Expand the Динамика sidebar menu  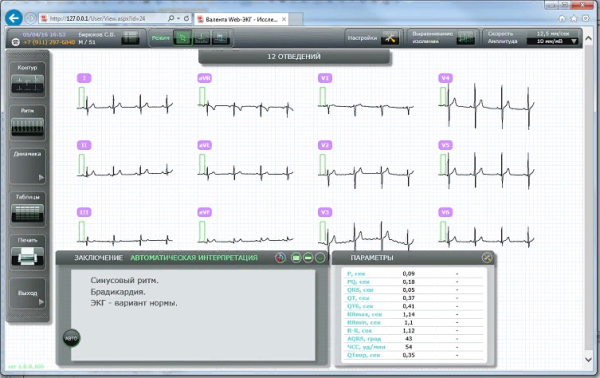(x=27, y=166)
